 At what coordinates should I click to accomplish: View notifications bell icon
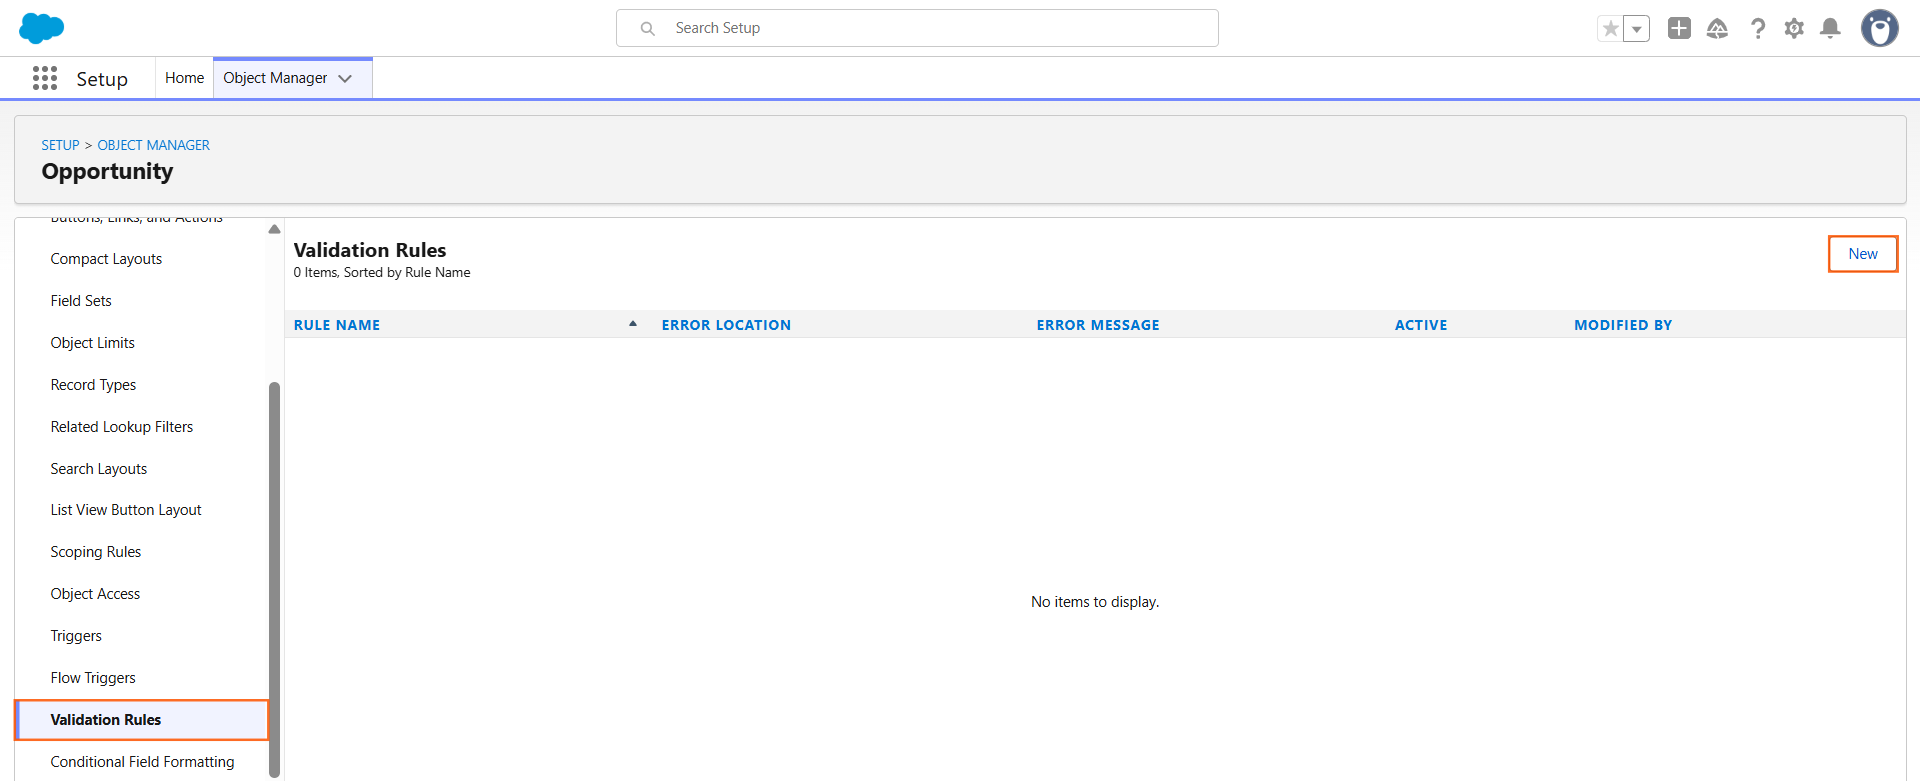pos(1830,28)
